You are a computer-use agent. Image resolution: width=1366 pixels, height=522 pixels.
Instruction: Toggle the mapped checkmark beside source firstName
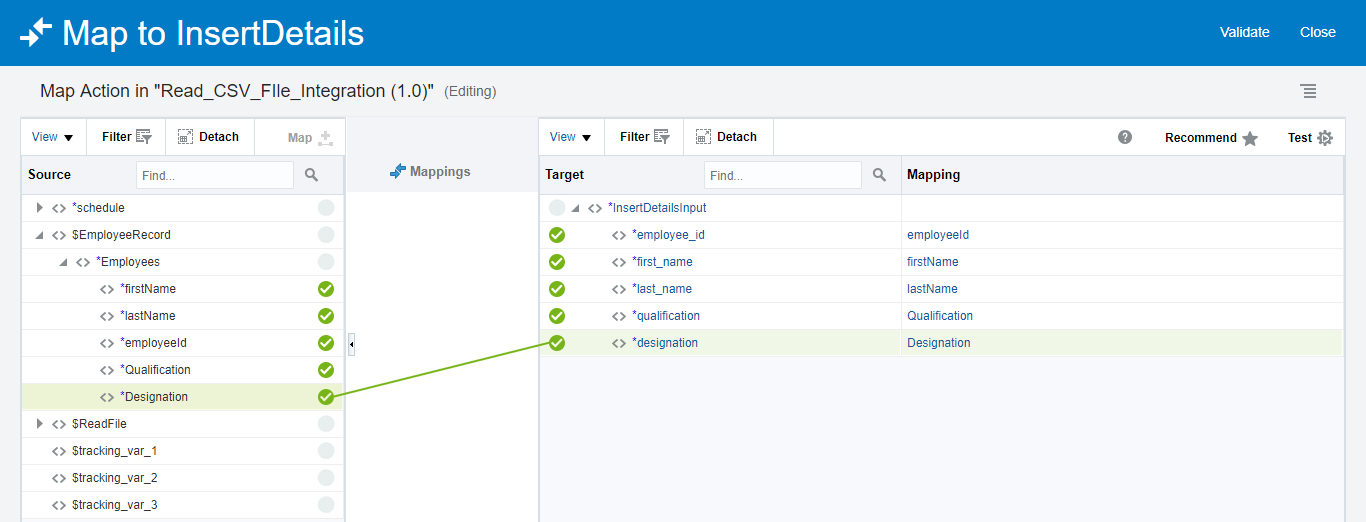point(325,289)
